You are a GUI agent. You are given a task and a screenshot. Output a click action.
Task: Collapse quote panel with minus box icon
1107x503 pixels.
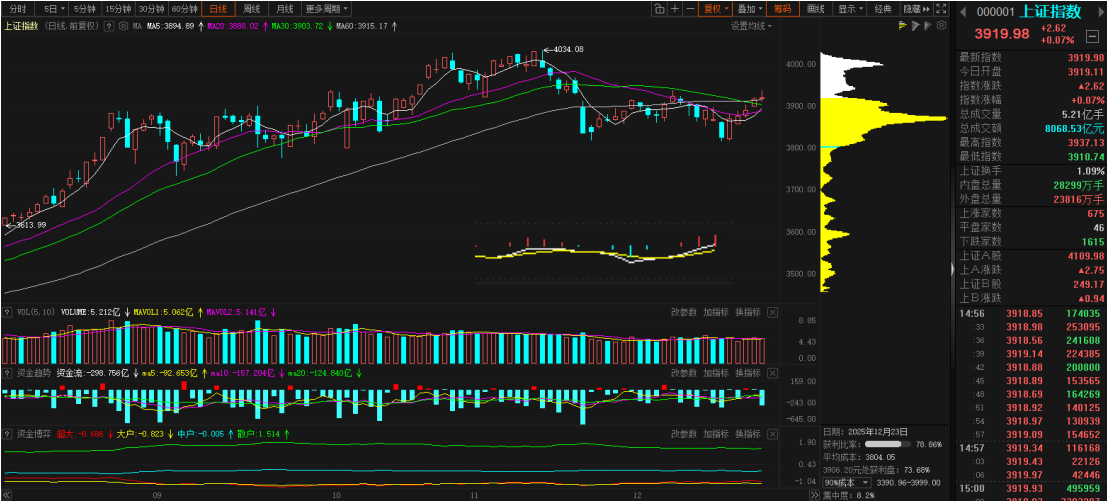coord(1092,34)
